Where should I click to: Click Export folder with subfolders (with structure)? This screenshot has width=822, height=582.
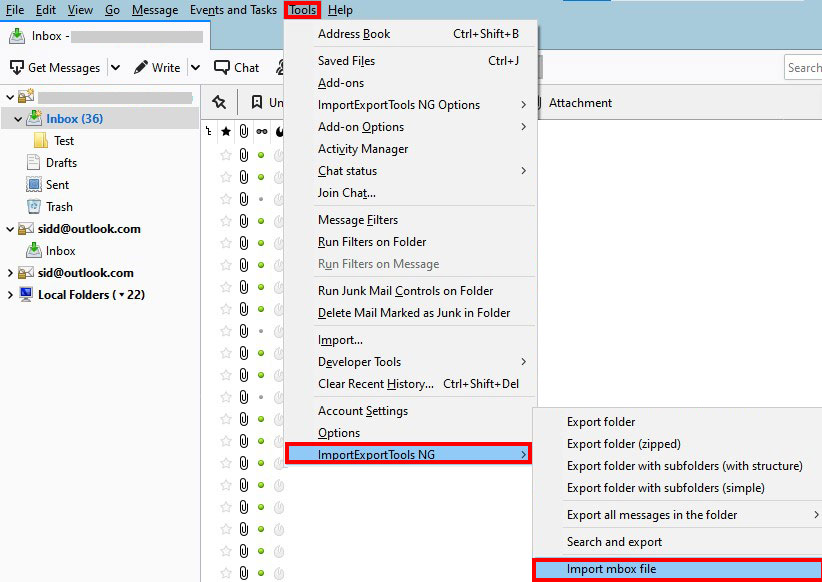678,466
